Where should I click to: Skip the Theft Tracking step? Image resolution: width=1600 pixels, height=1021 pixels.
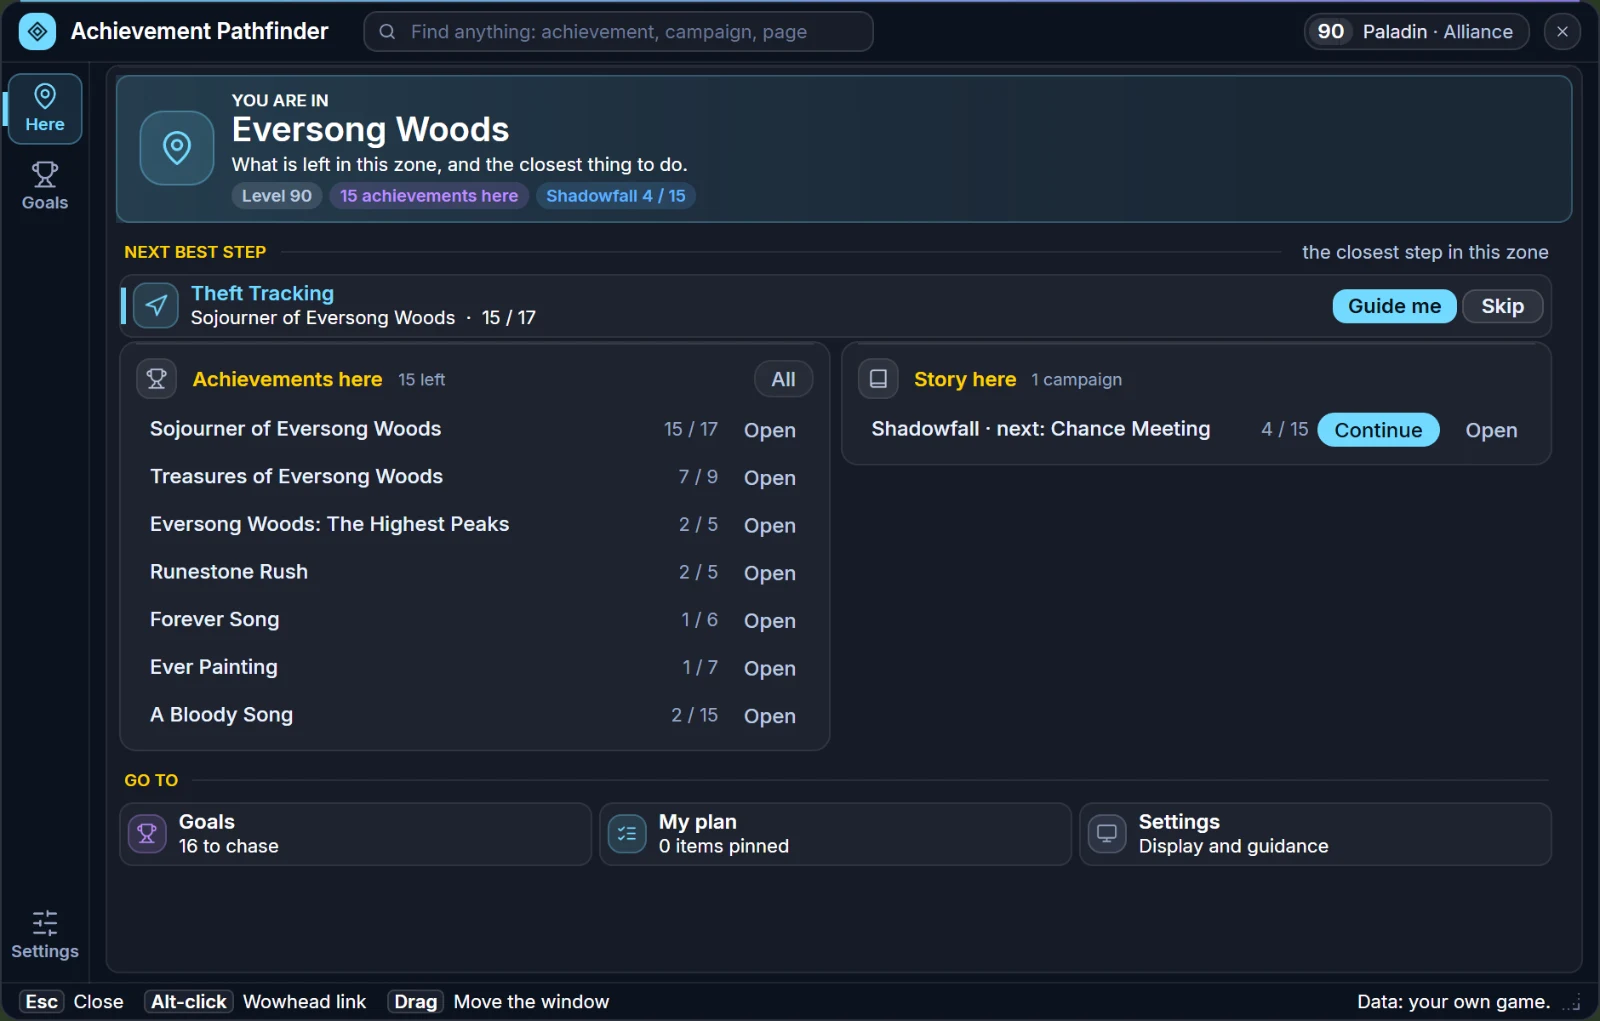[x=1502, y=306]
